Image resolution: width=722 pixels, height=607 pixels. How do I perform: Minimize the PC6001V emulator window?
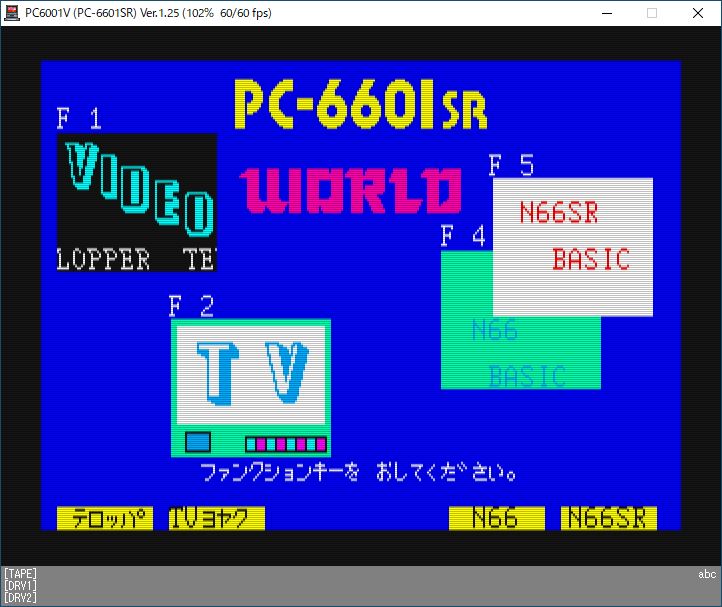[x=606, y=13]
